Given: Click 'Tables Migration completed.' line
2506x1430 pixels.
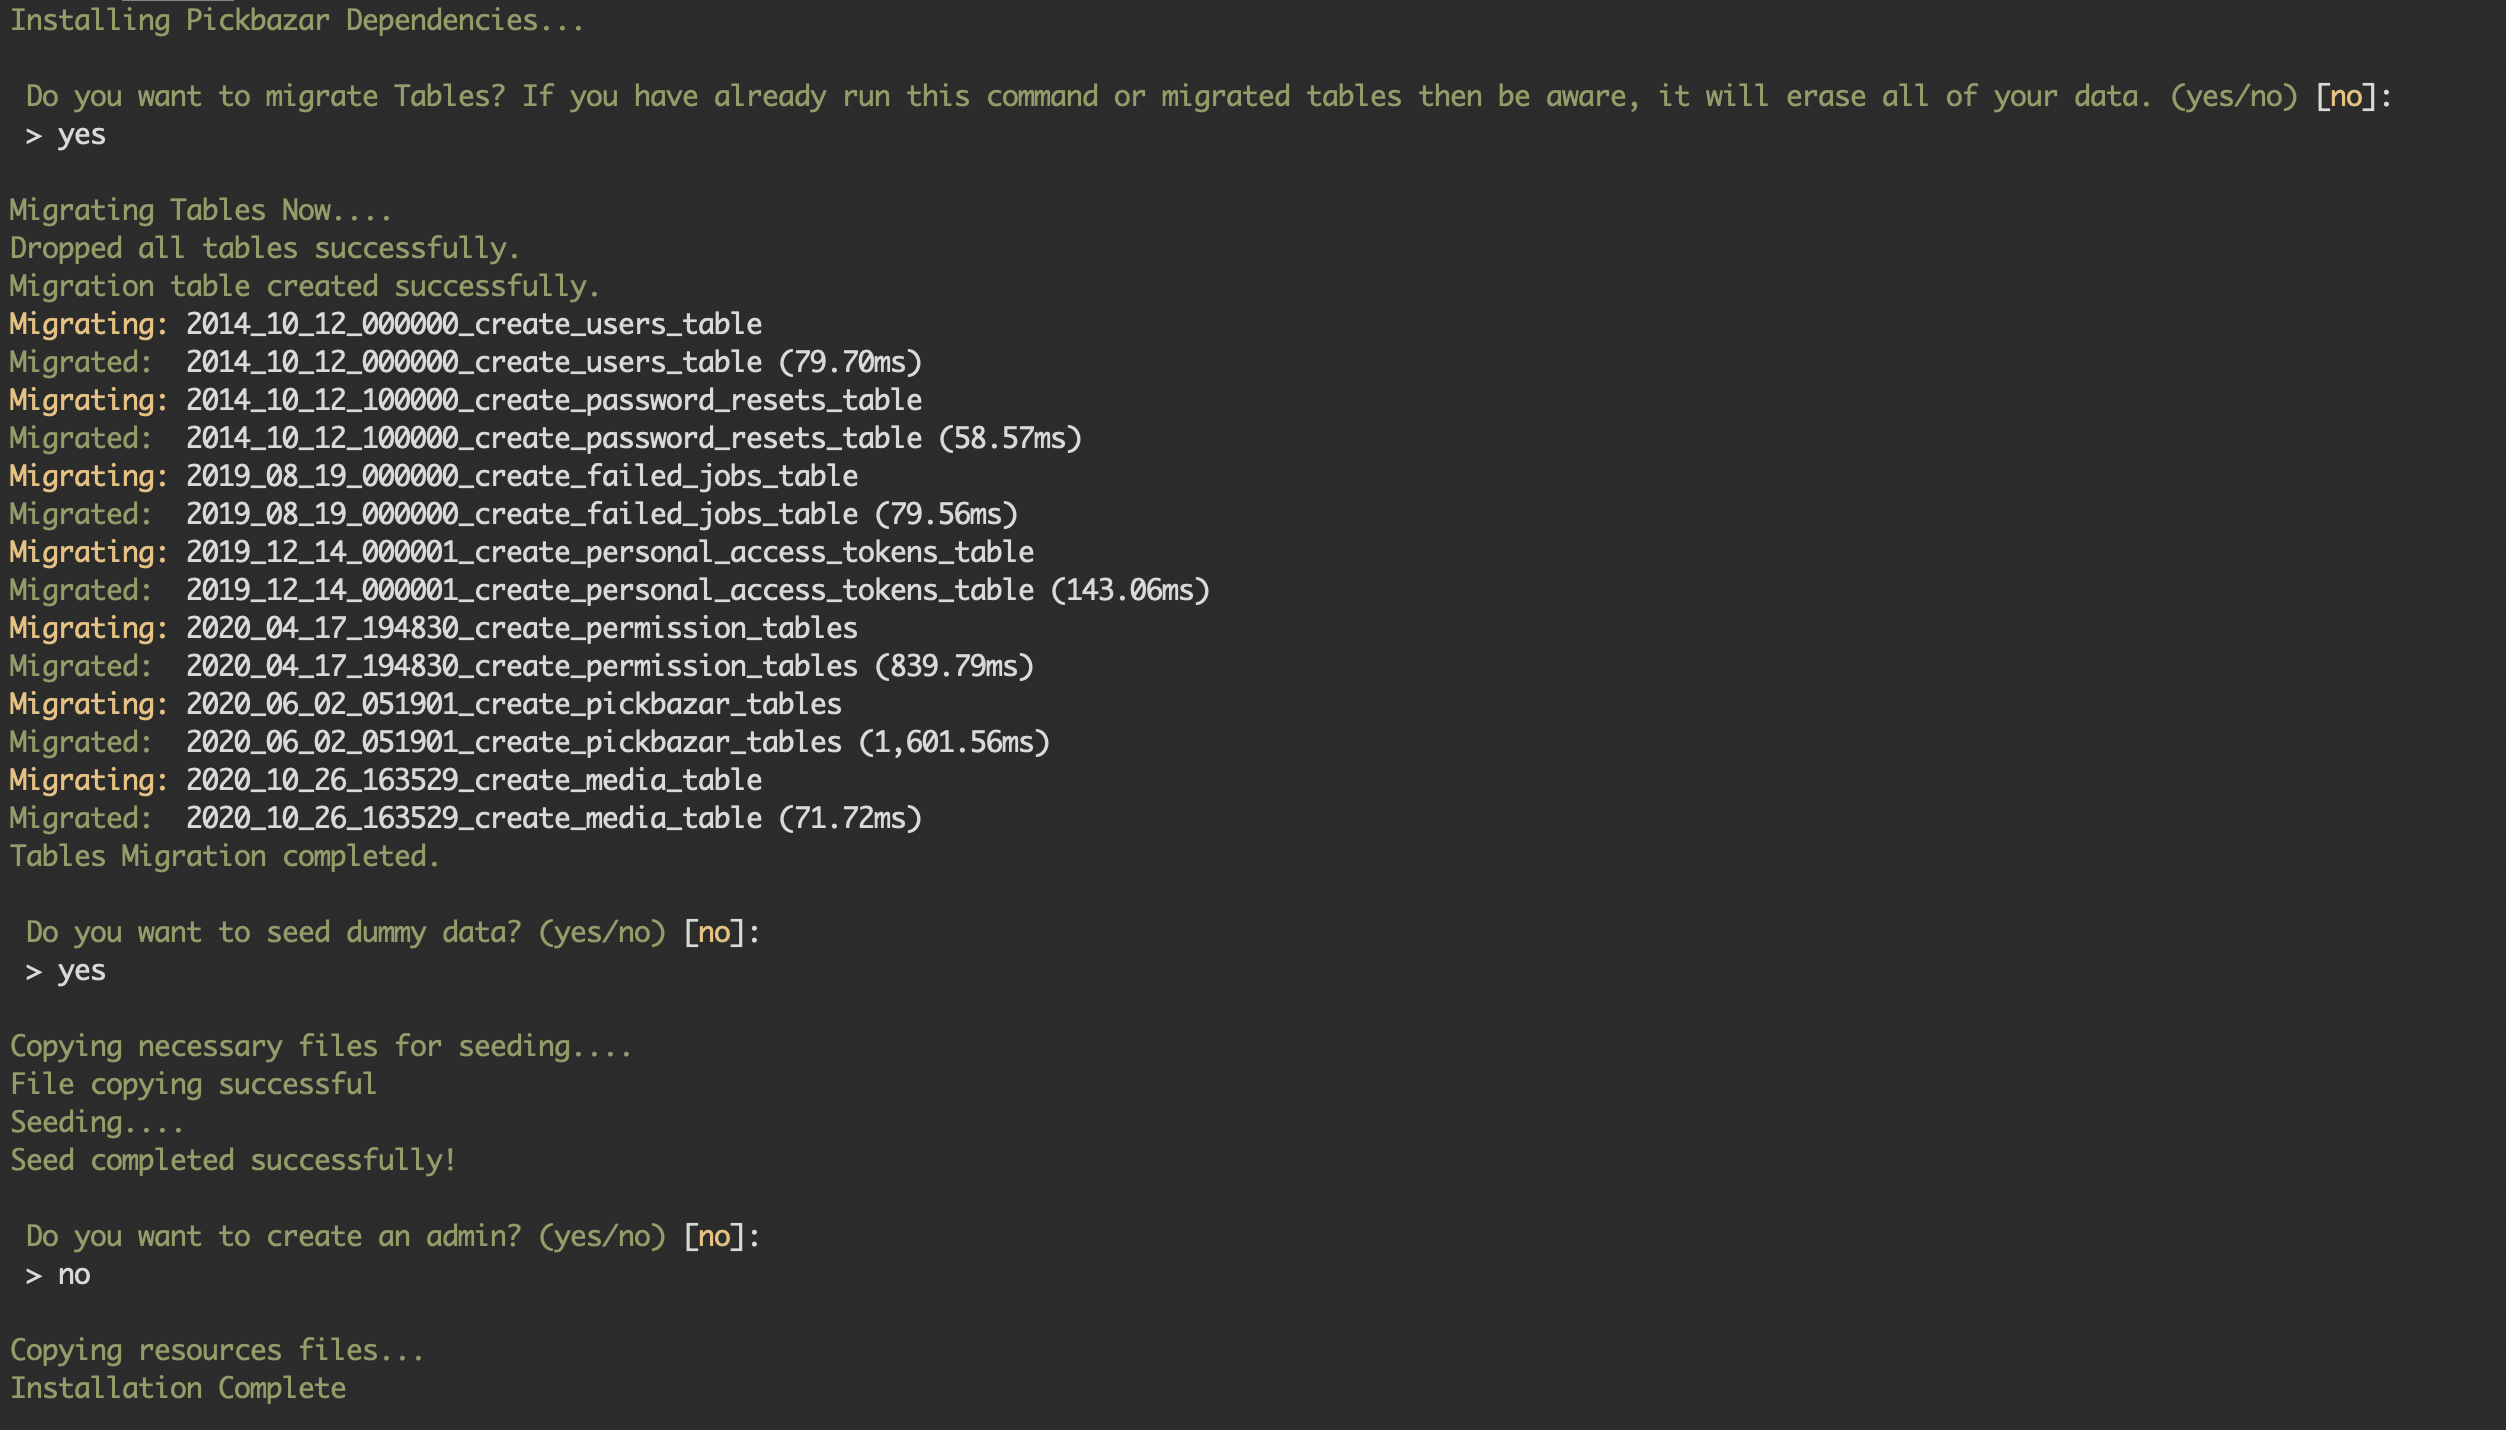Looking at the screenshot, I should (x=225, y=857).
